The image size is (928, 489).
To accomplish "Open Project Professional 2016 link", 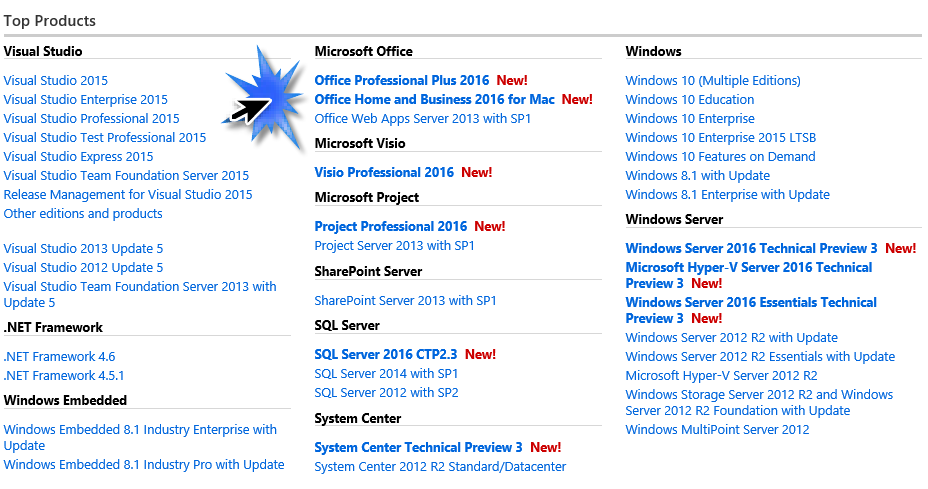I will pyautogui.click(x=391, y=227).
